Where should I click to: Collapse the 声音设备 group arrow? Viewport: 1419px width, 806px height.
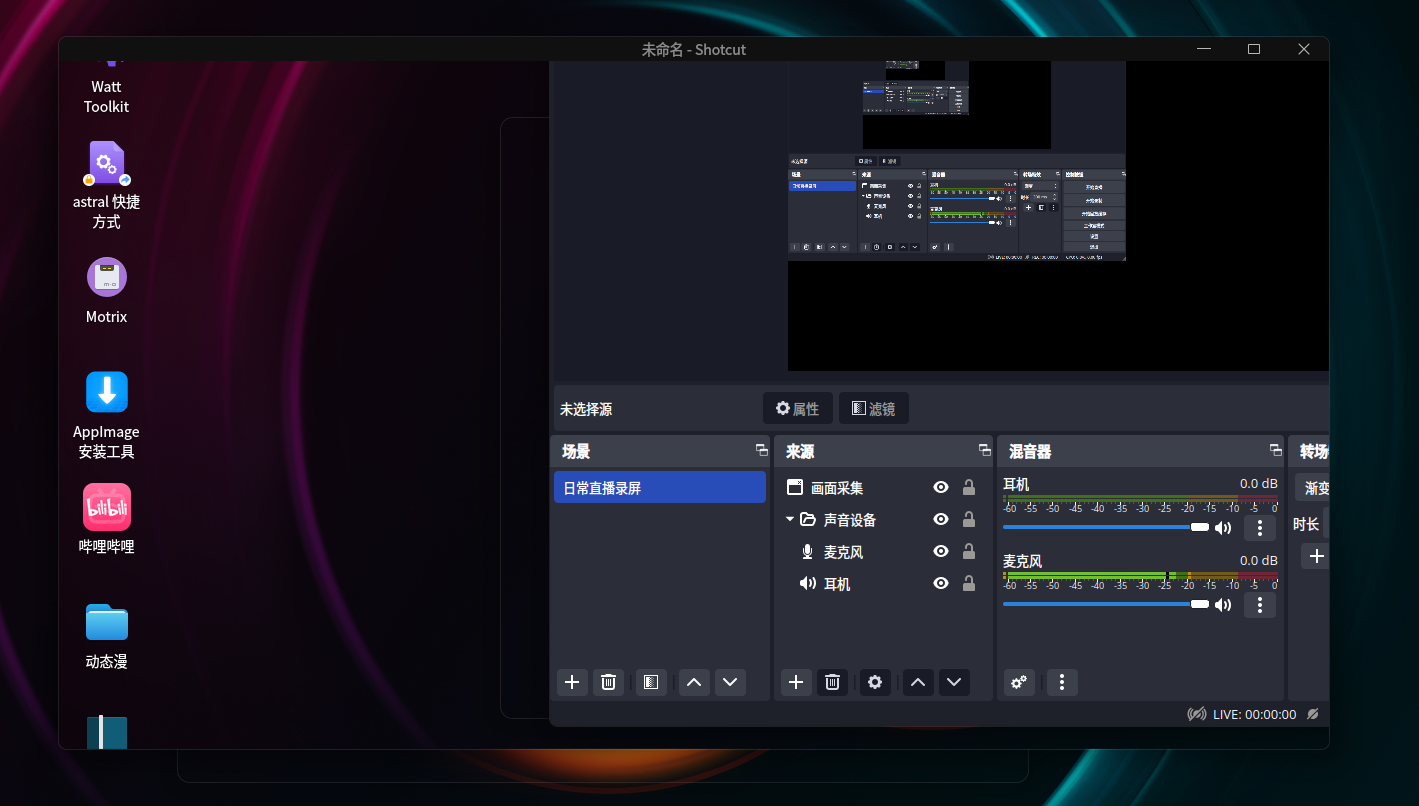(x=790, y=519)
